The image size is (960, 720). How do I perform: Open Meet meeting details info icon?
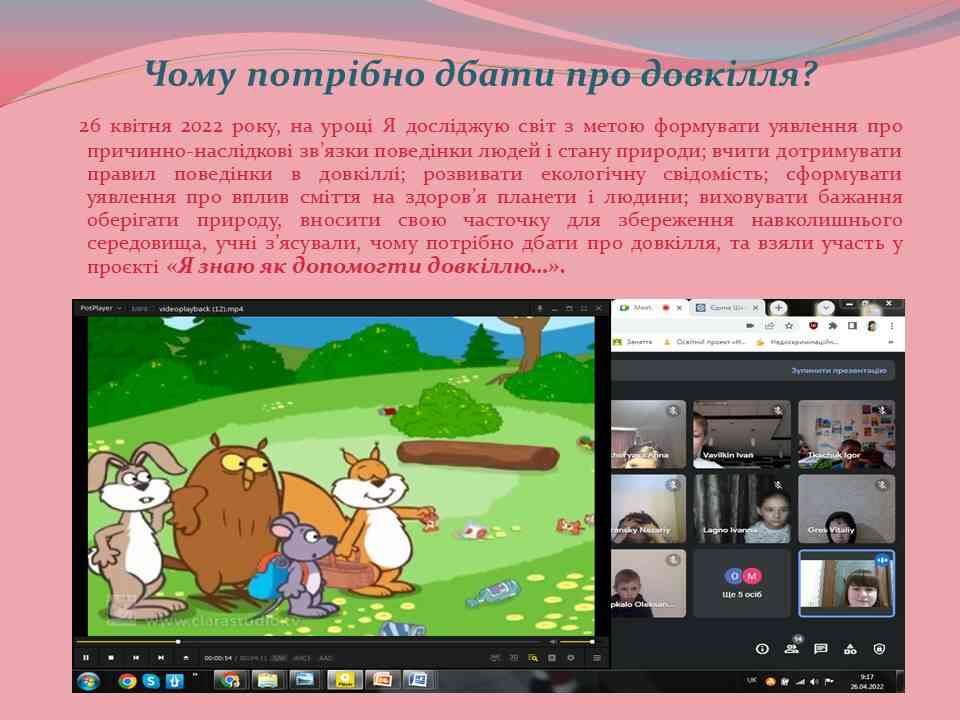coord(762,649)
